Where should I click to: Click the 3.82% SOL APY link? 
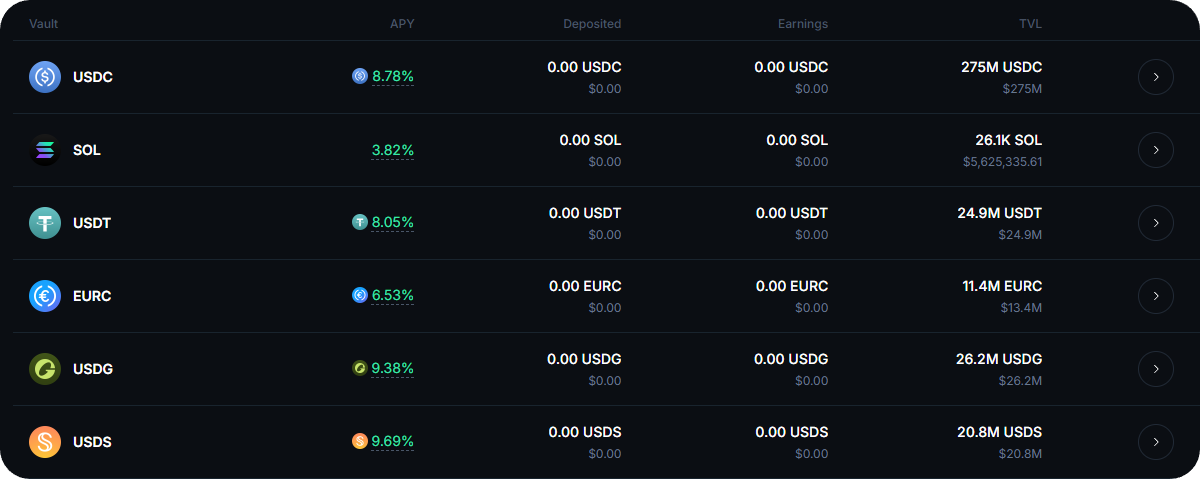tap(393, 150)
